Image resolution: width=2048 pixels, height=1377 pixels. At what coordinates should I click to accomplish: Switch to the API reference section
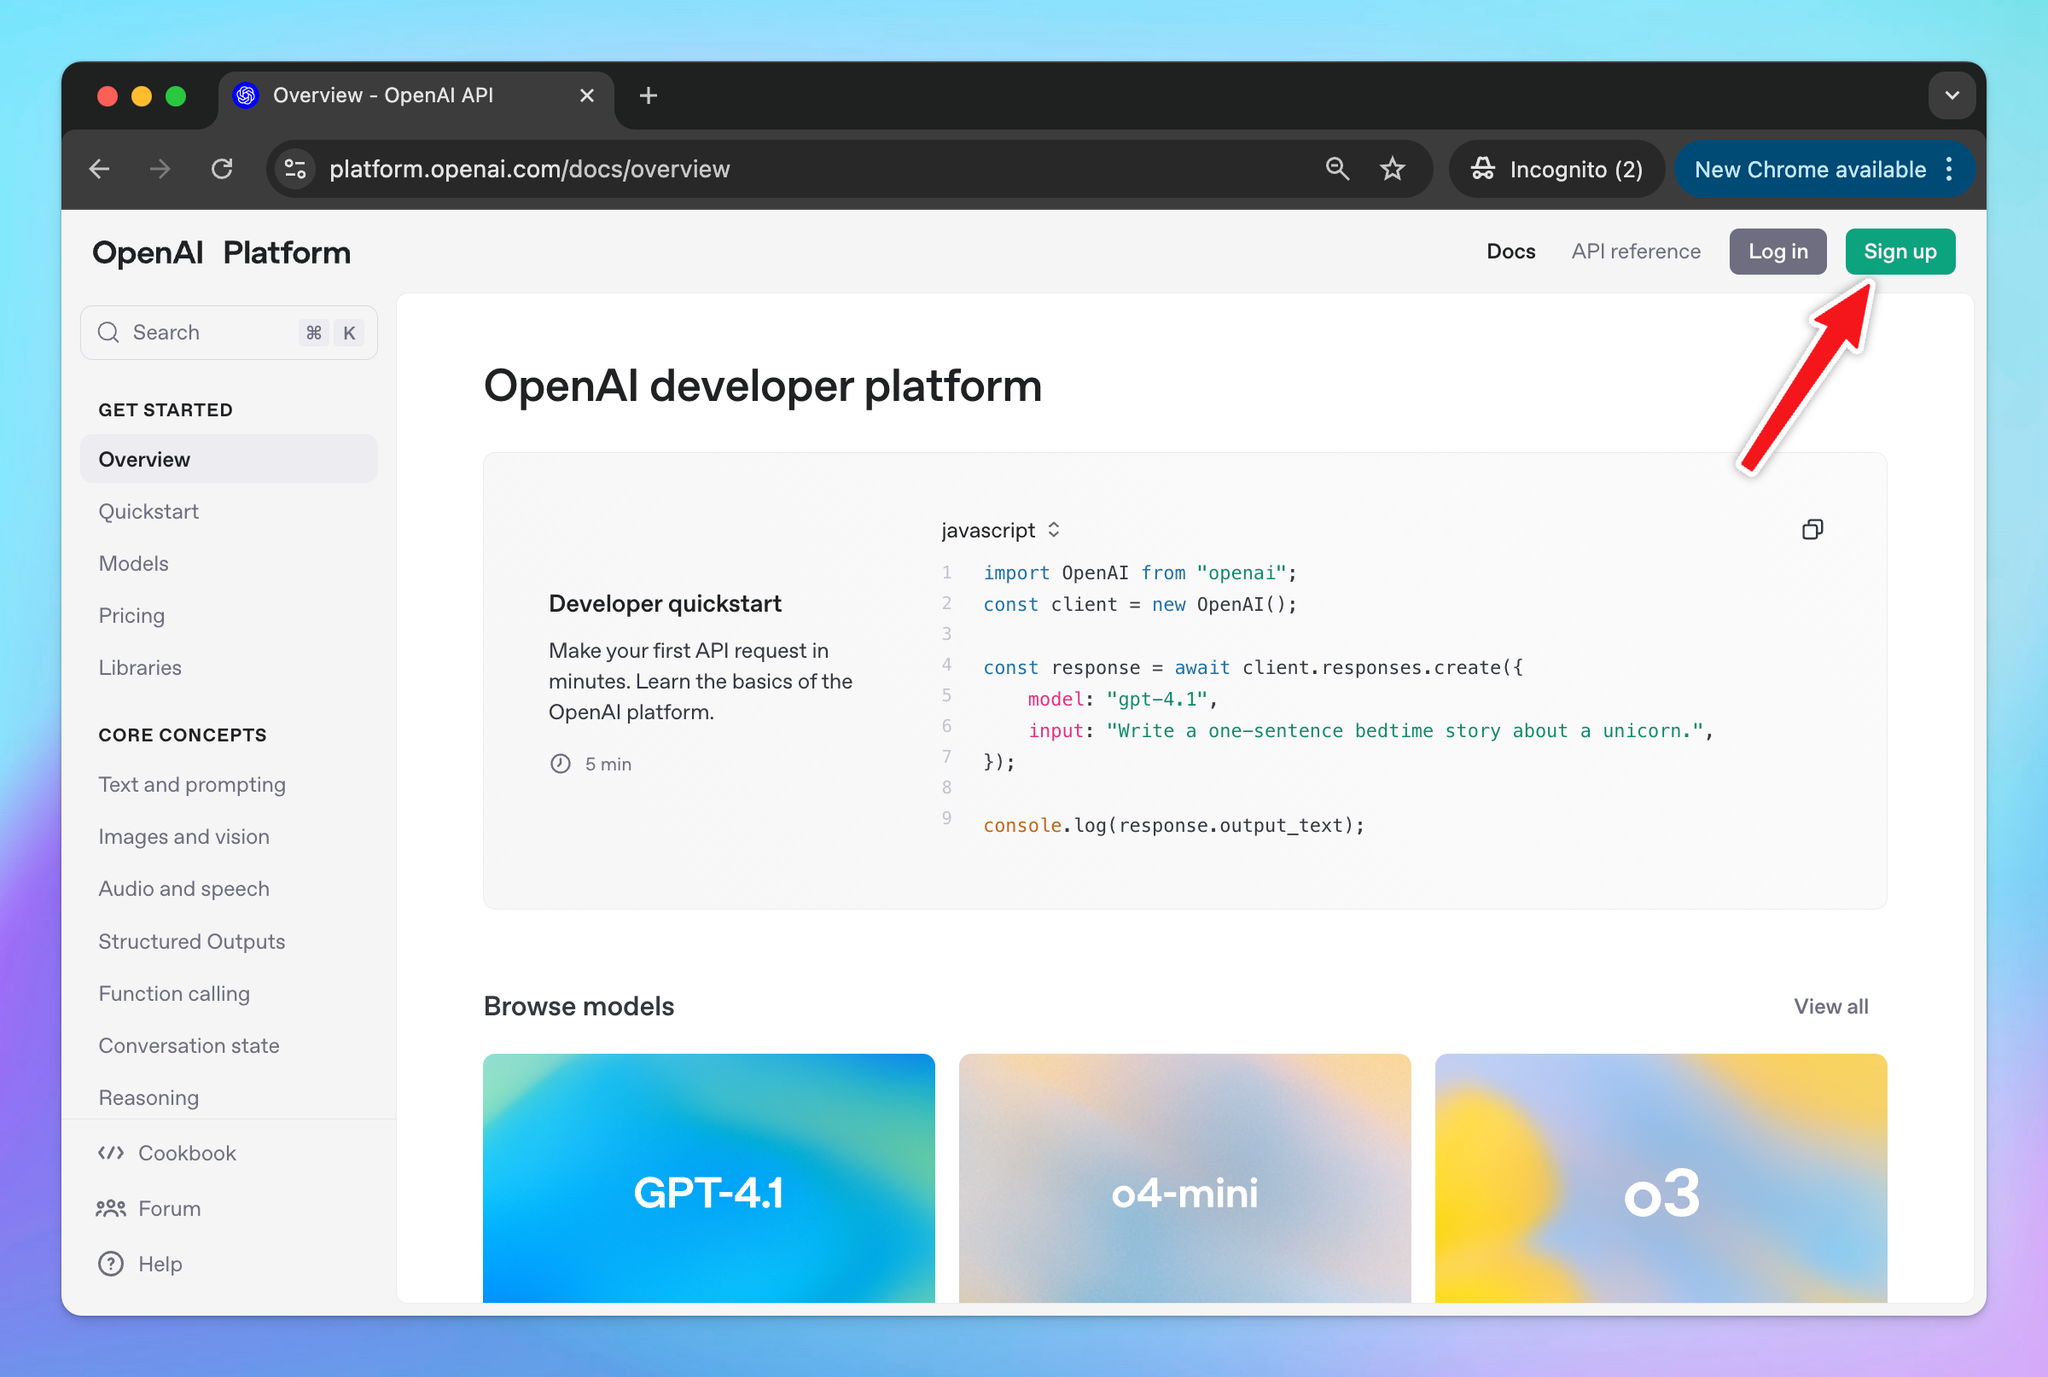pyautogui.click(x=1635, y=251)
